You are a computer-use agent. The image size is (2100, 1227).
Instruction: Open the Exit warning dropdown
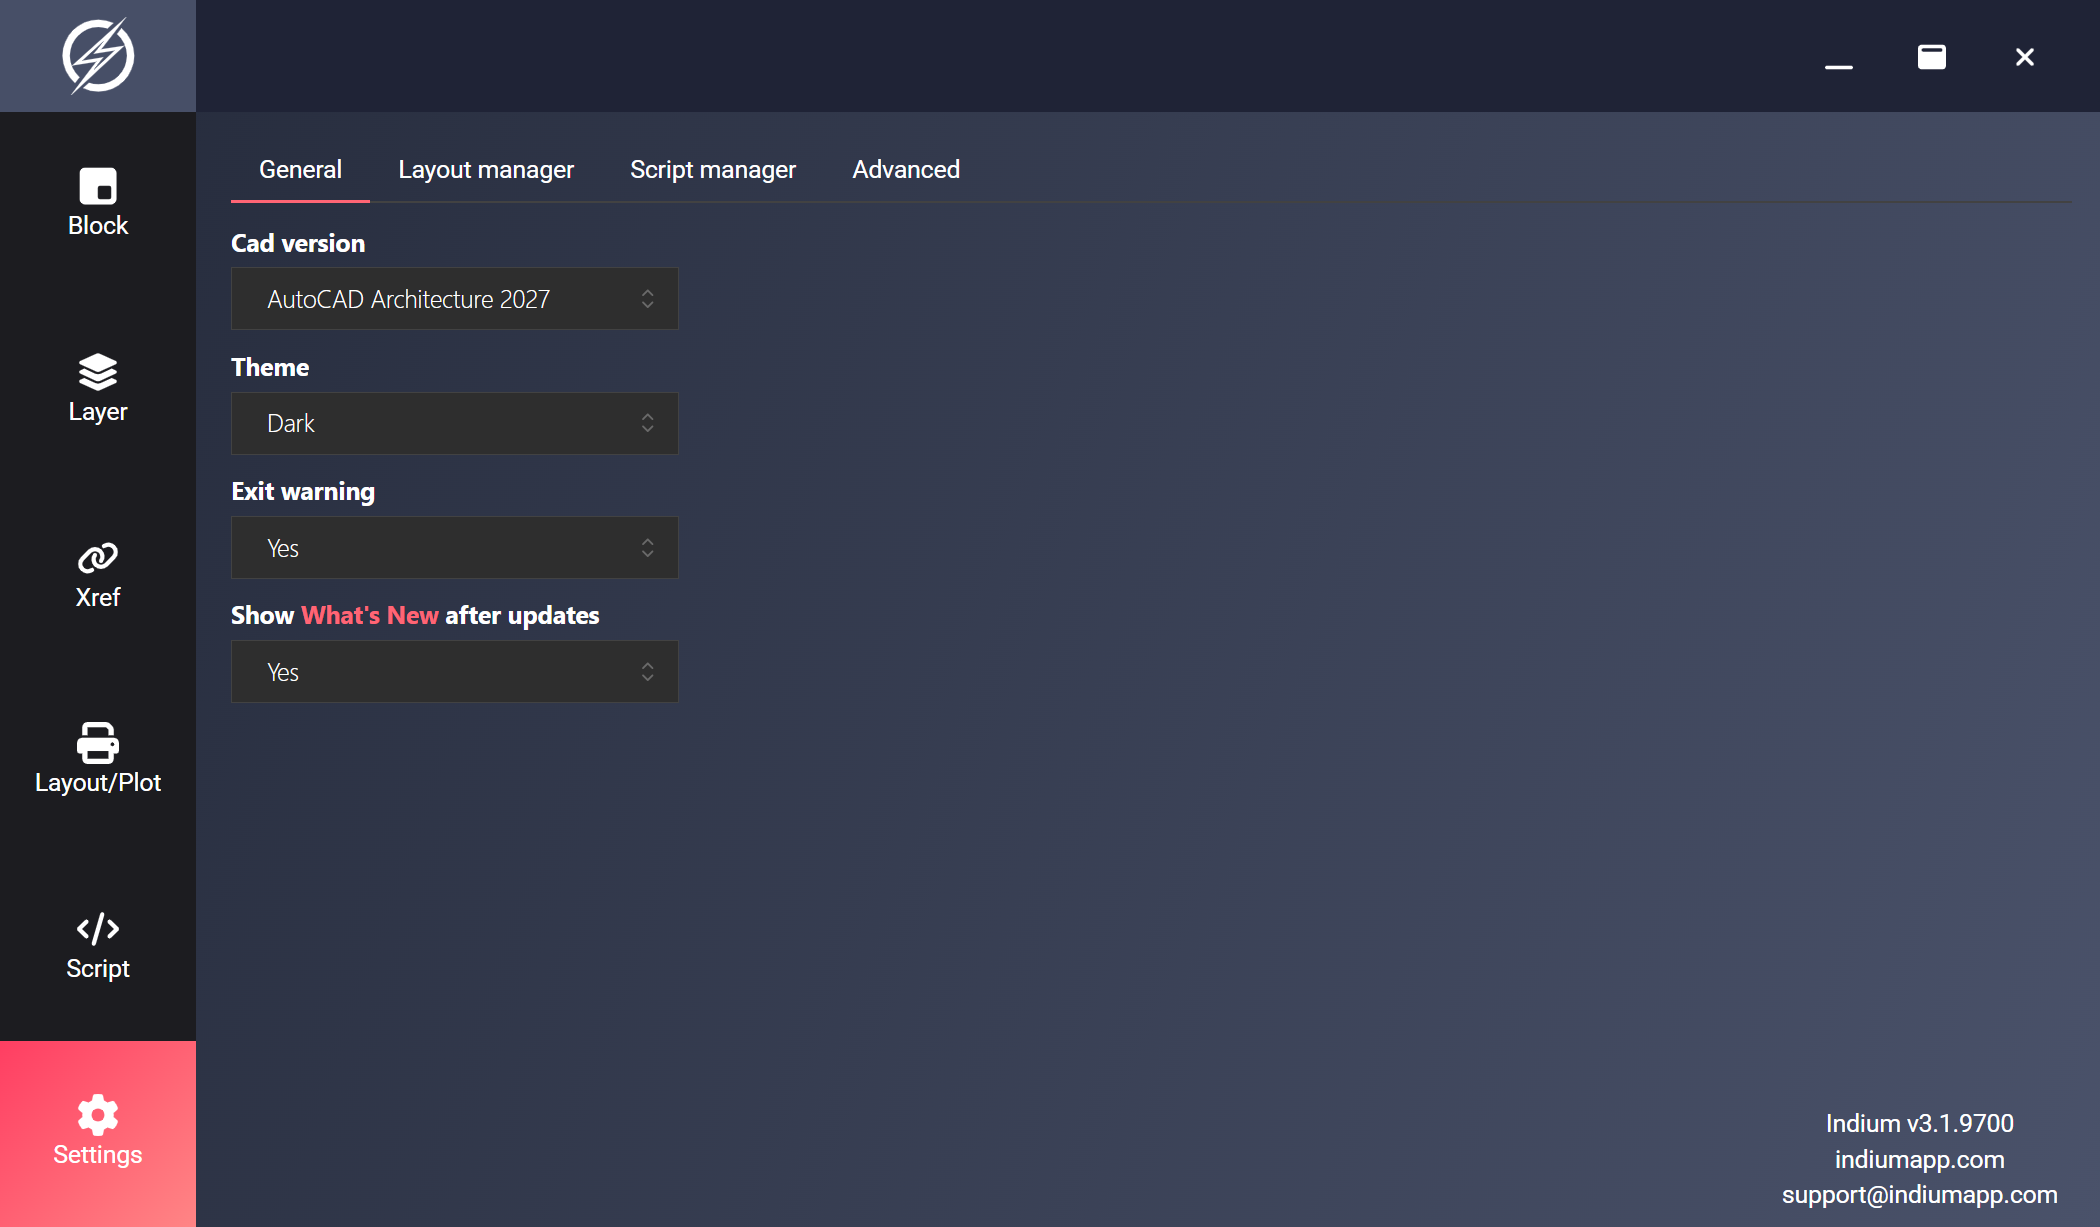tap(455, 548)
